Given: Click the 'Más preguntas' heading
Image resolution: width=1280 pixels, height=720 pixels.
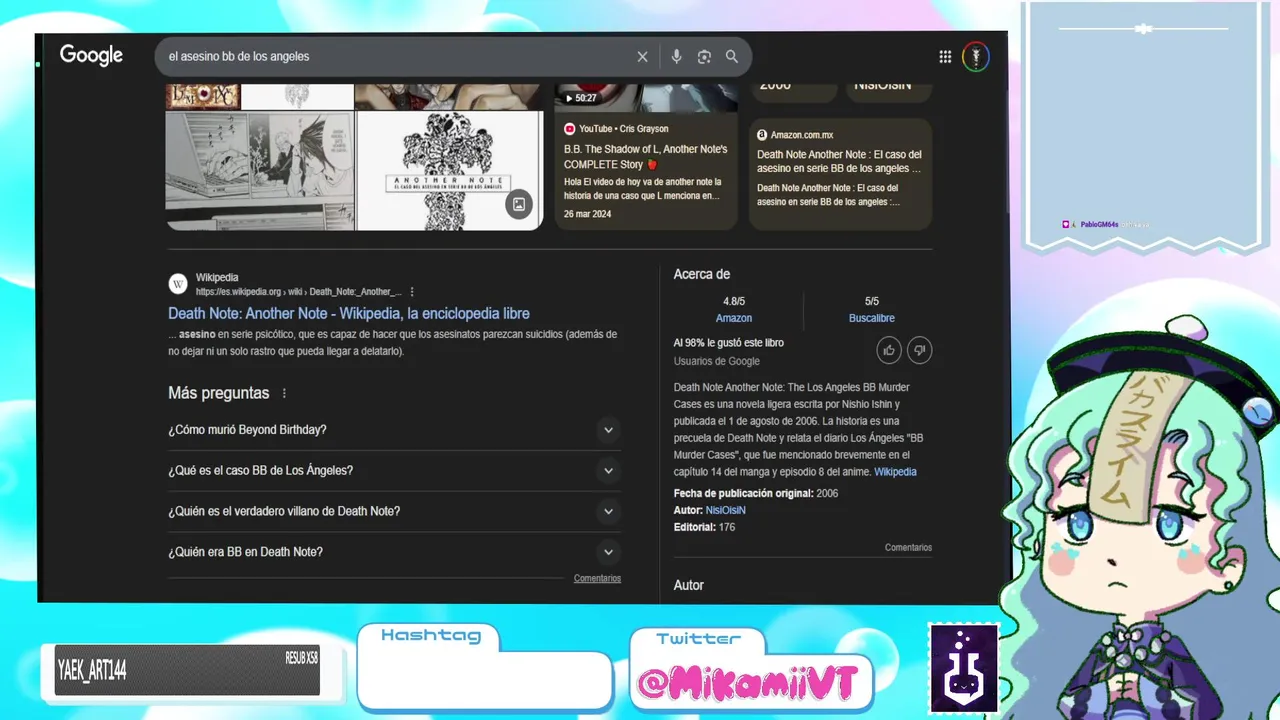Looking at the screenshot, I should click(x=219, y=394).
